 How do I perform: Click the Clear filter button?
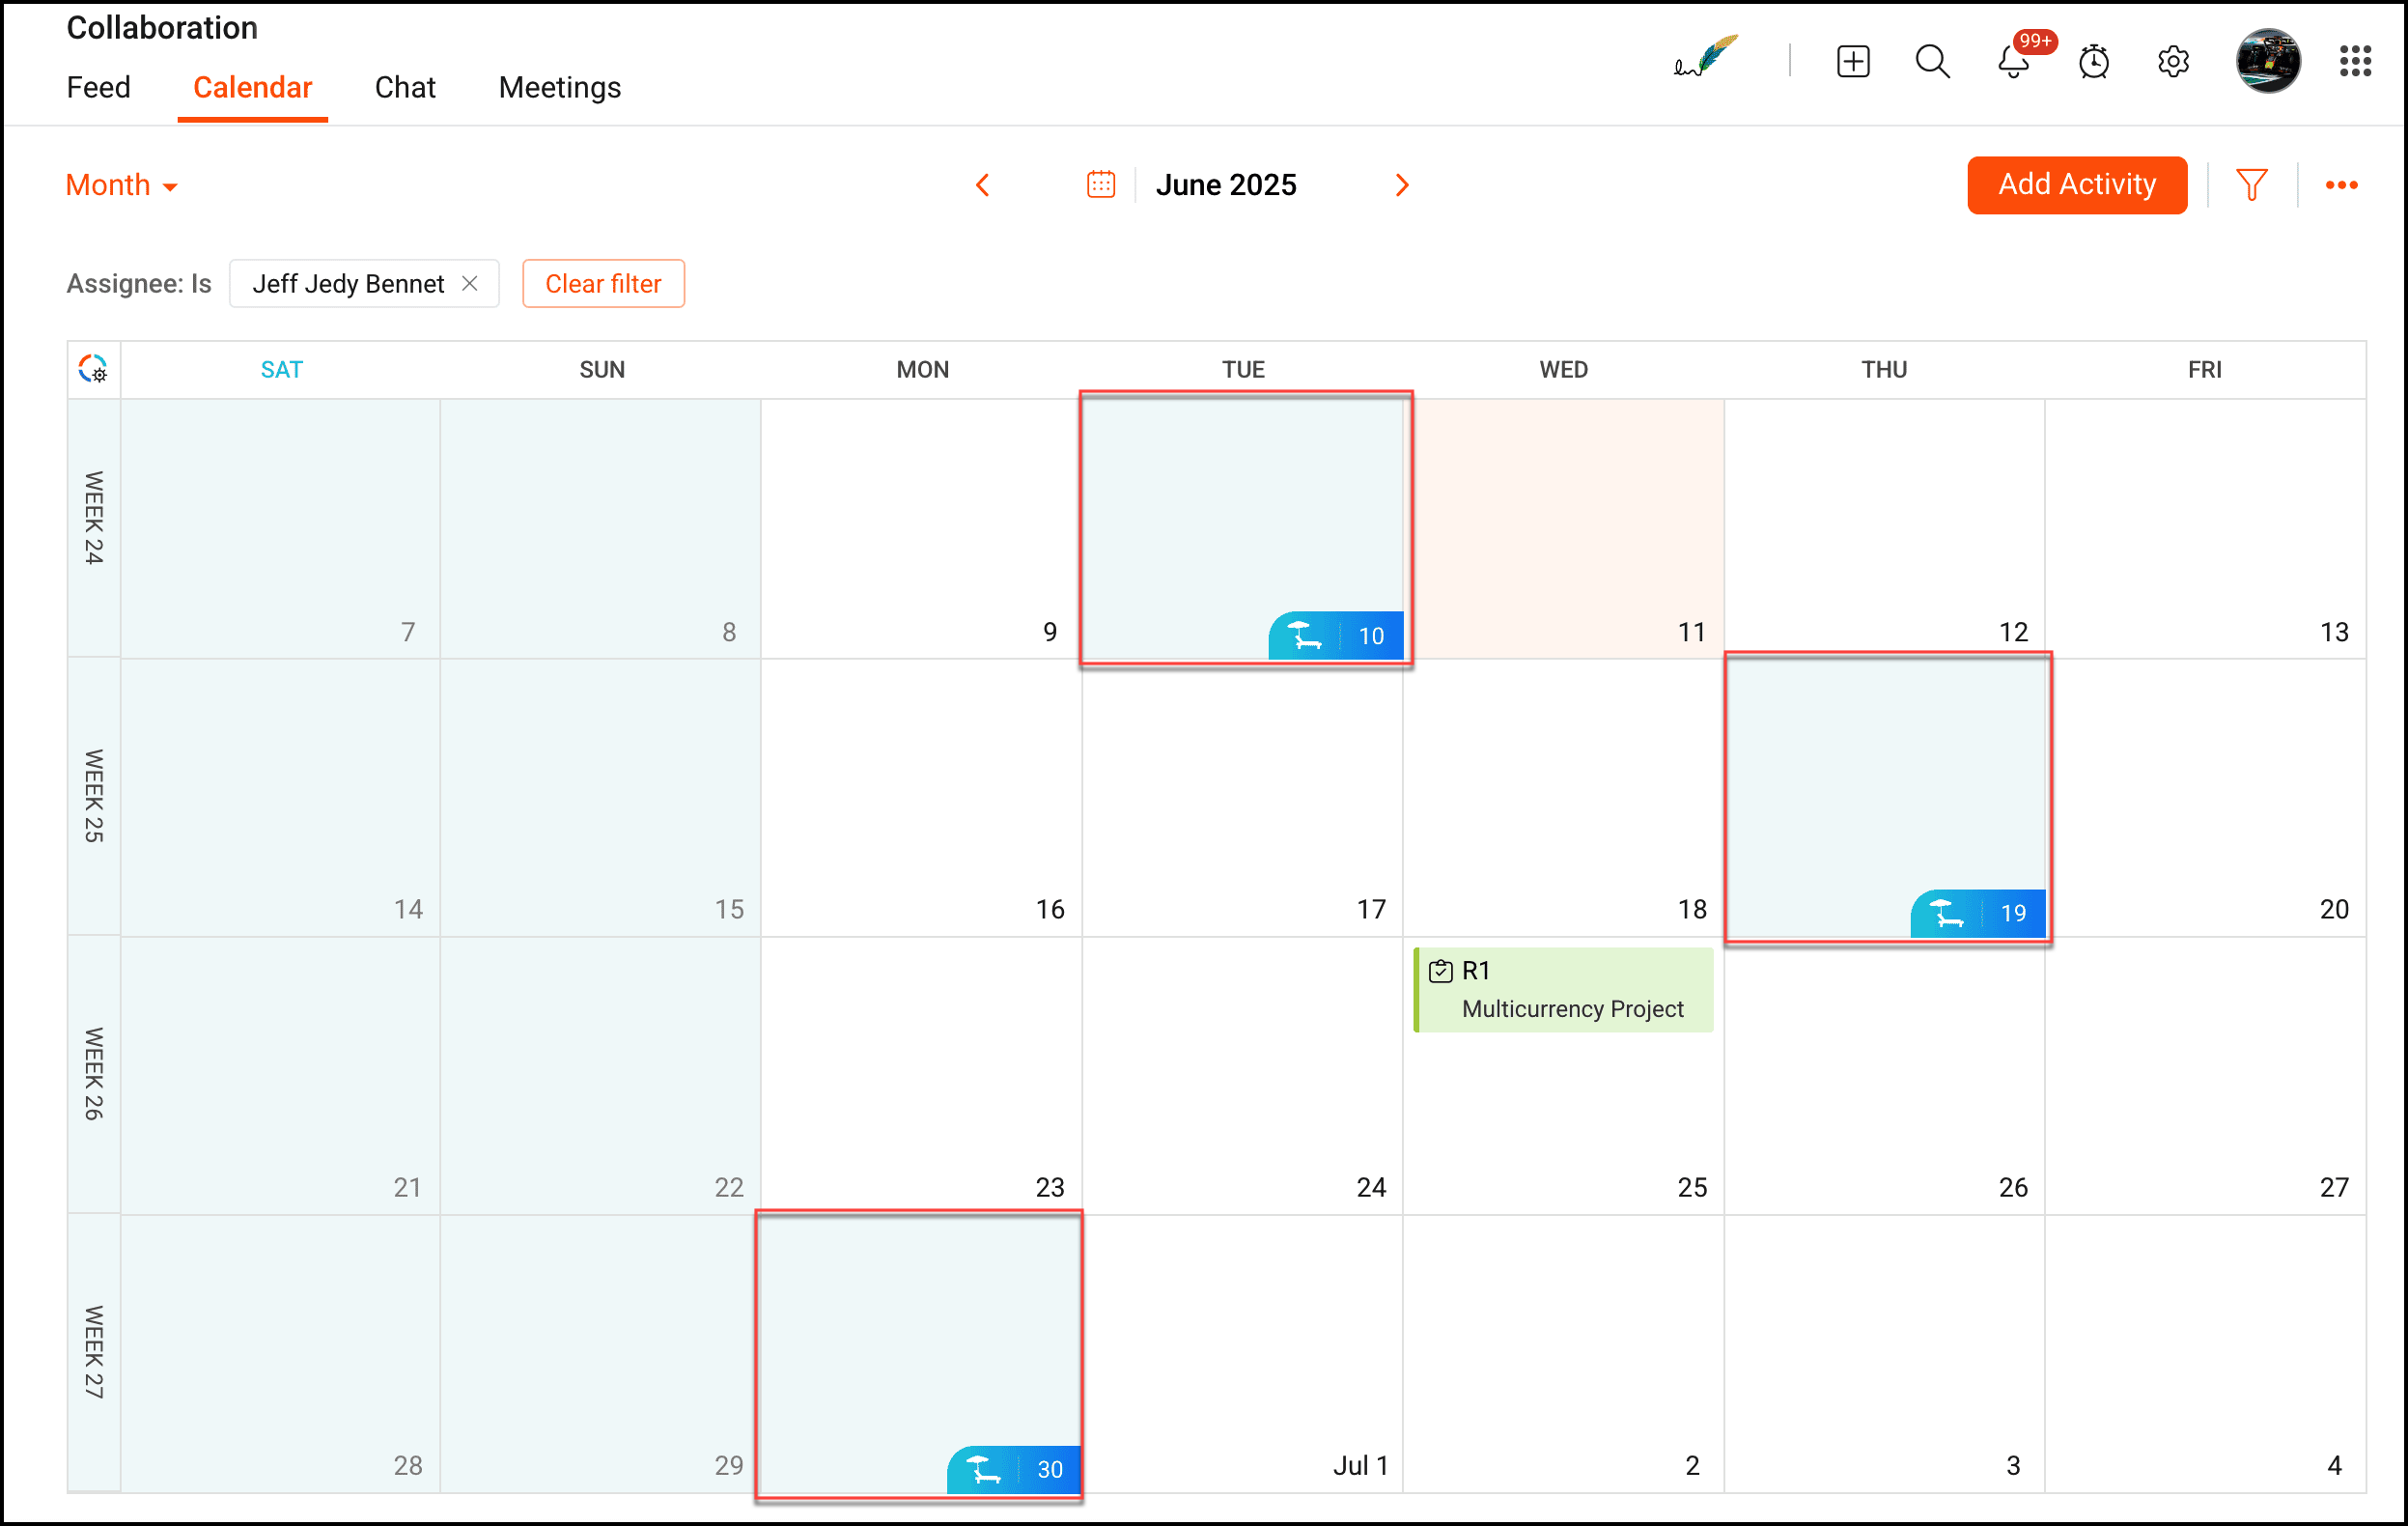pyautogui.click(x=603, y=284)
